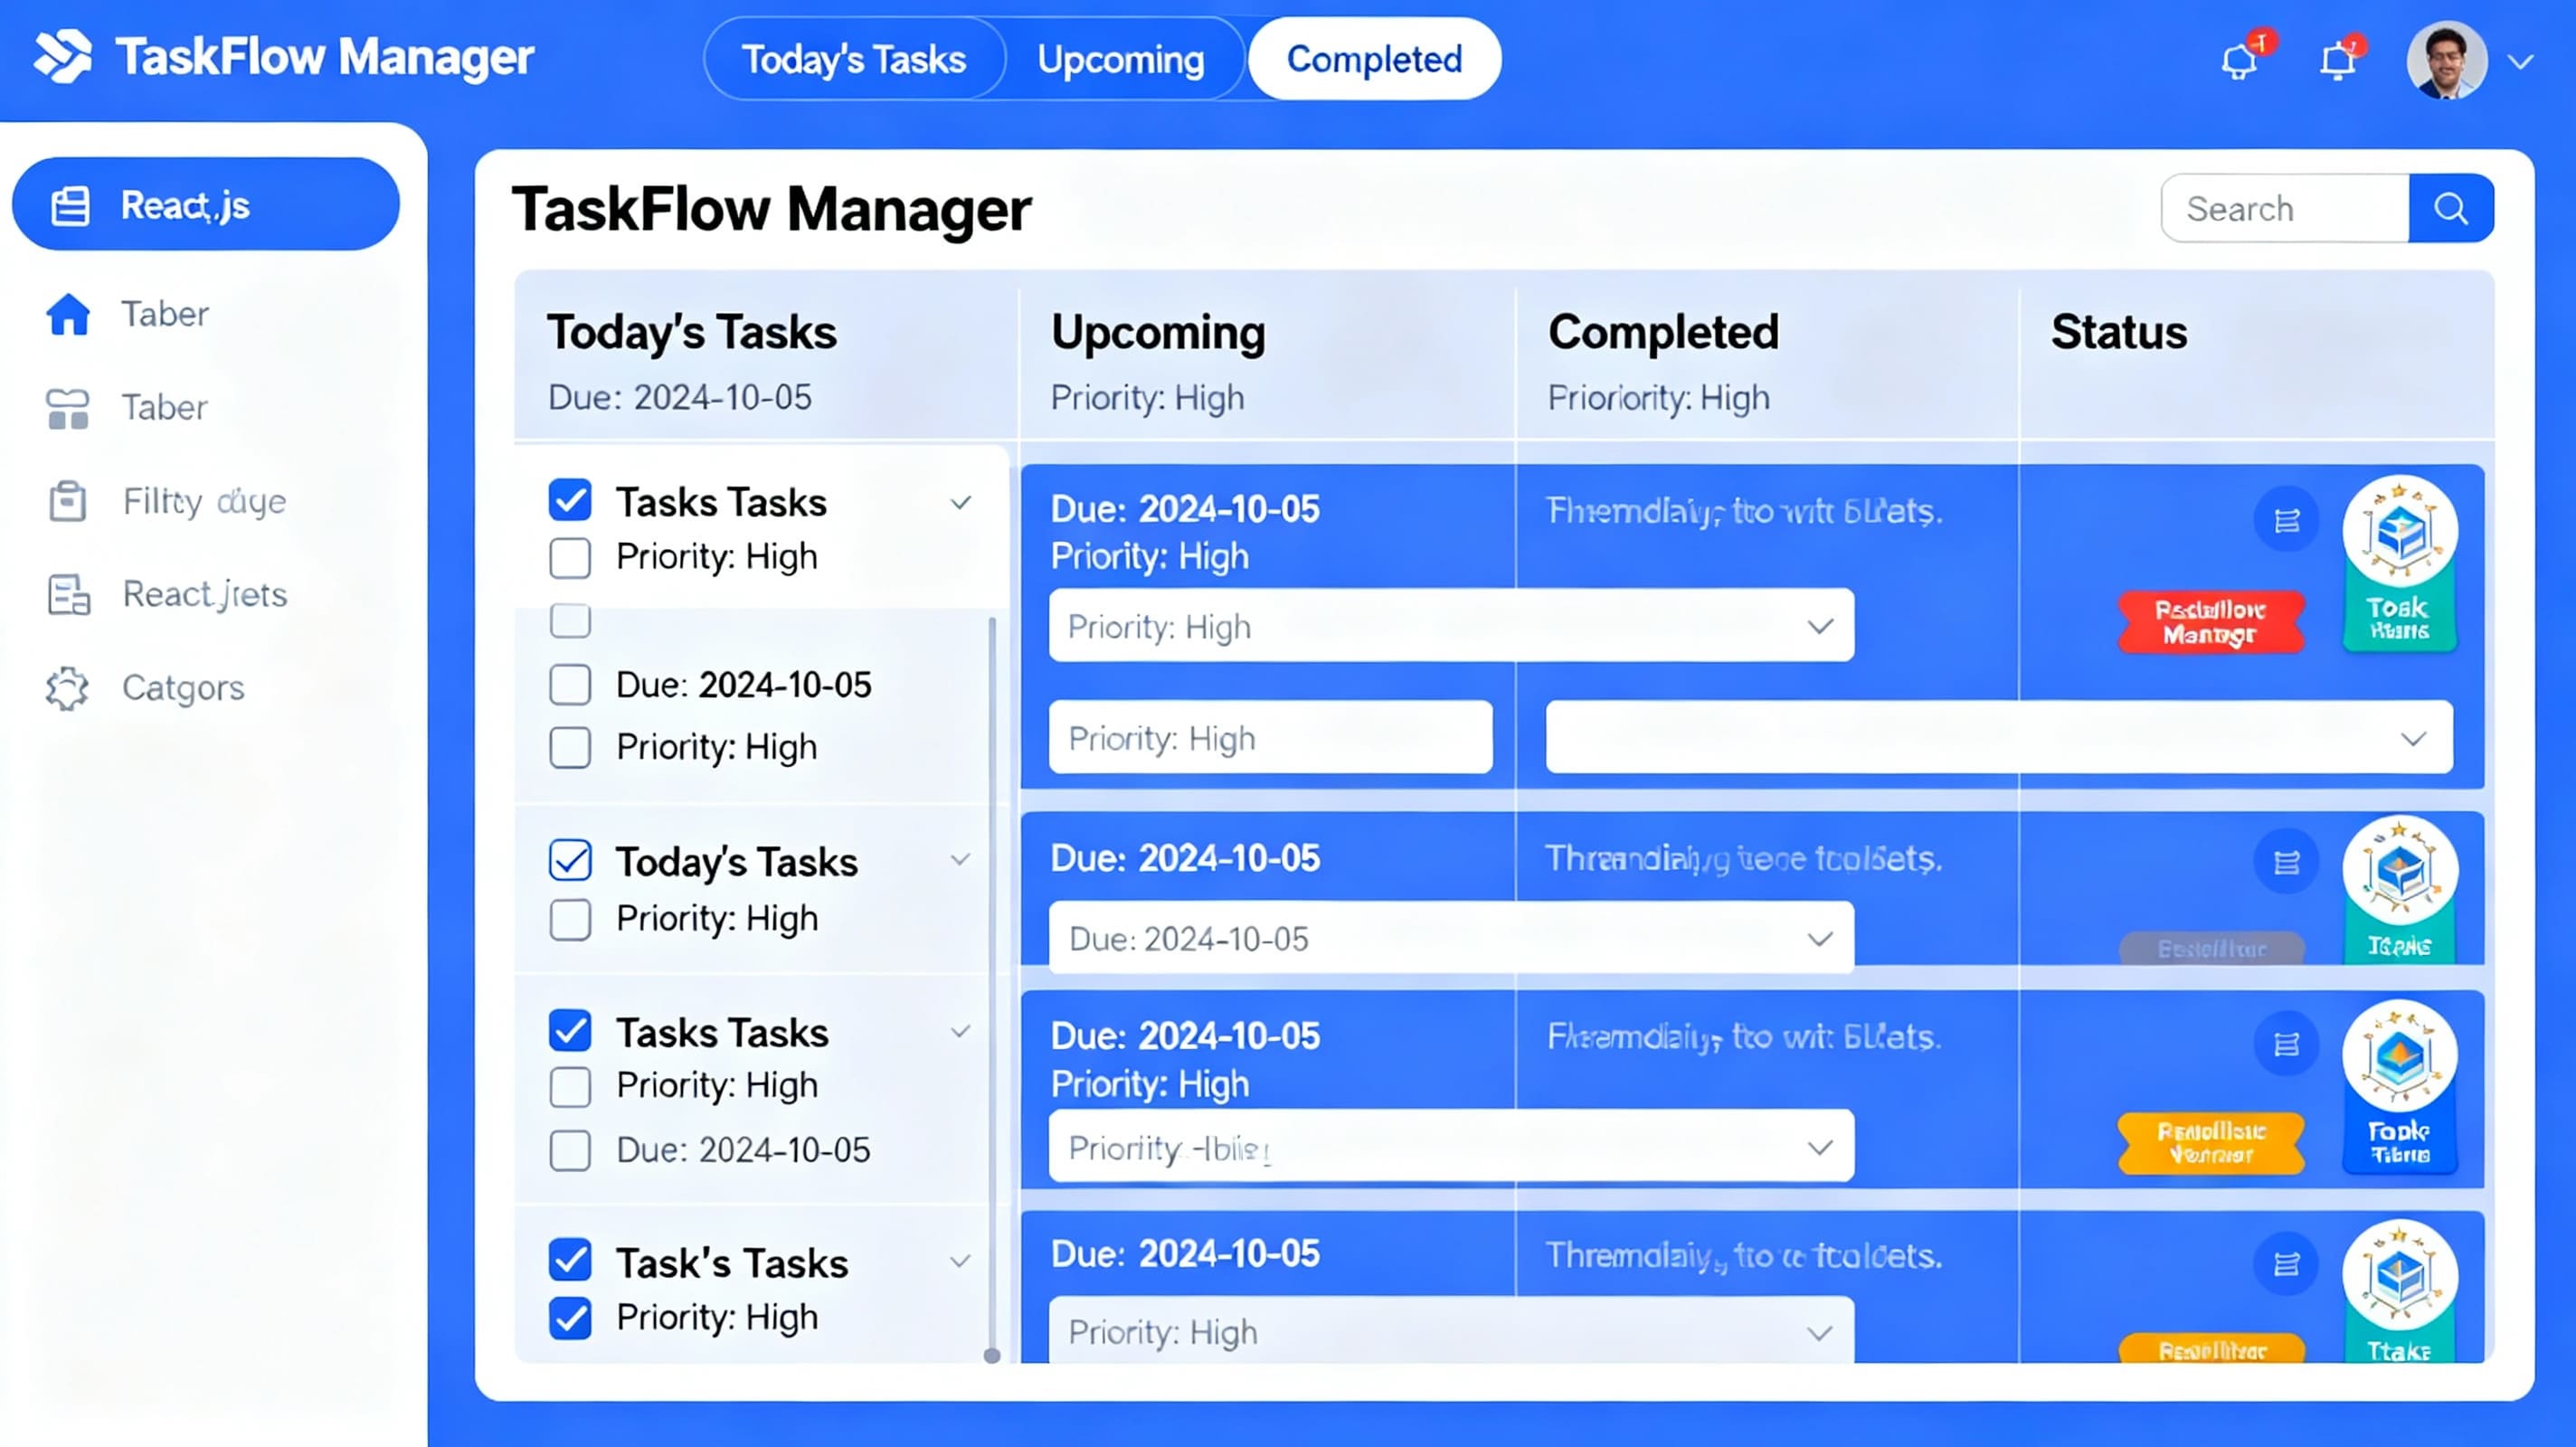Open the first notification bell

click(2239, 62)
